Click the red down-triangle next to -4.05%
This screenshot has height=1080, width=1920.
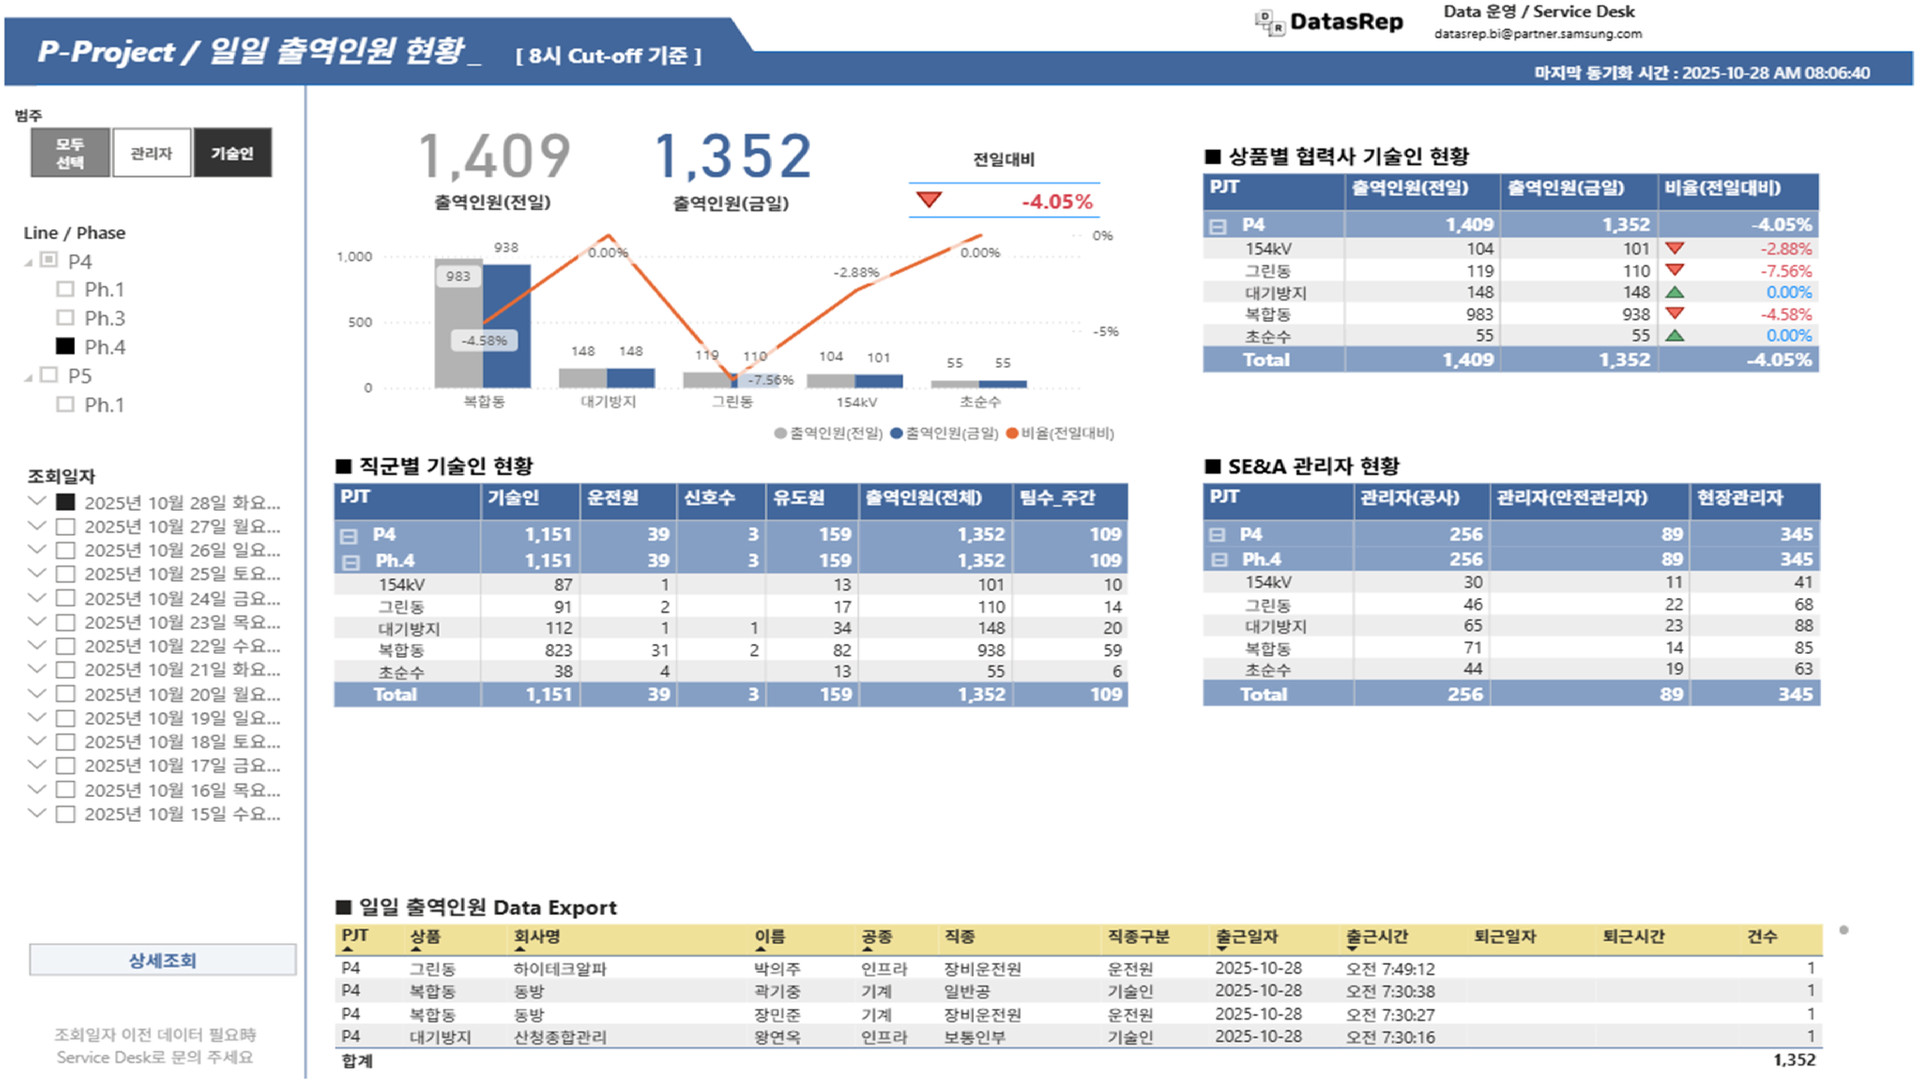[929, 200]
